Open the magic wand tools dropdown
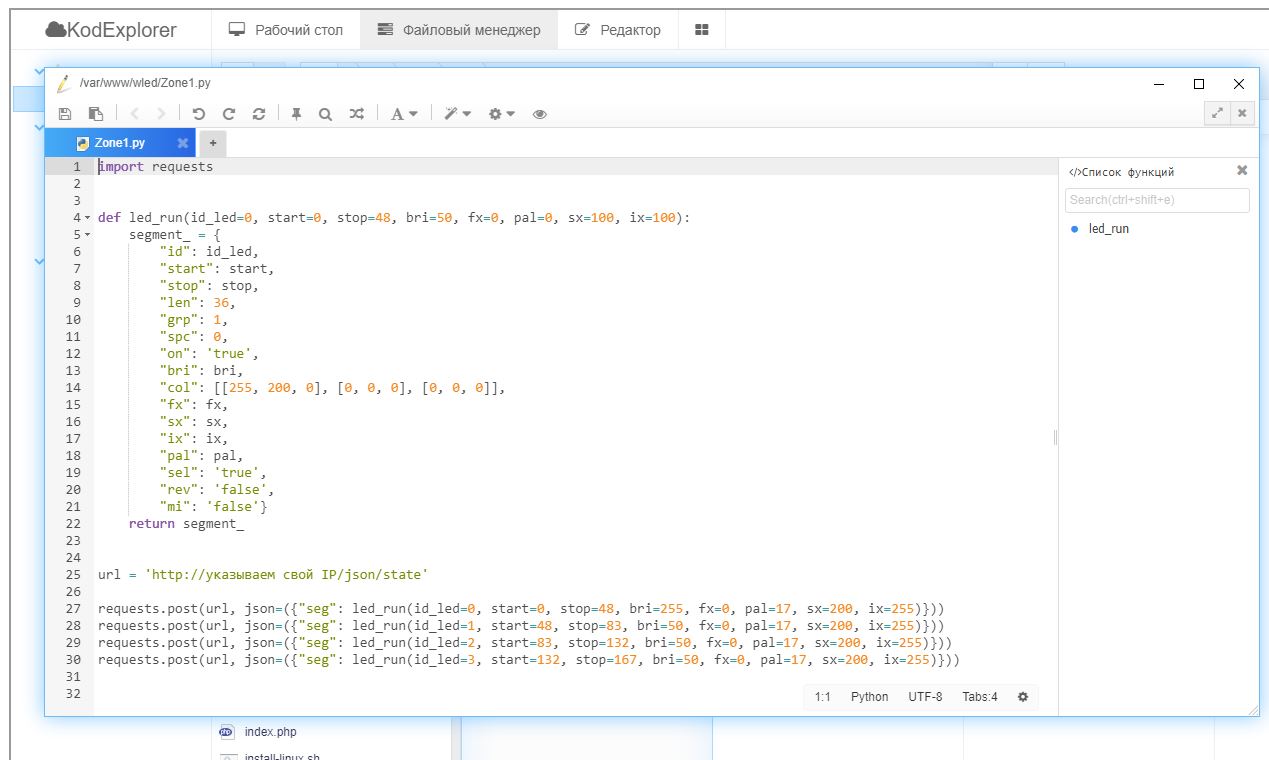Screen dimensions: 1269x760 457,114
